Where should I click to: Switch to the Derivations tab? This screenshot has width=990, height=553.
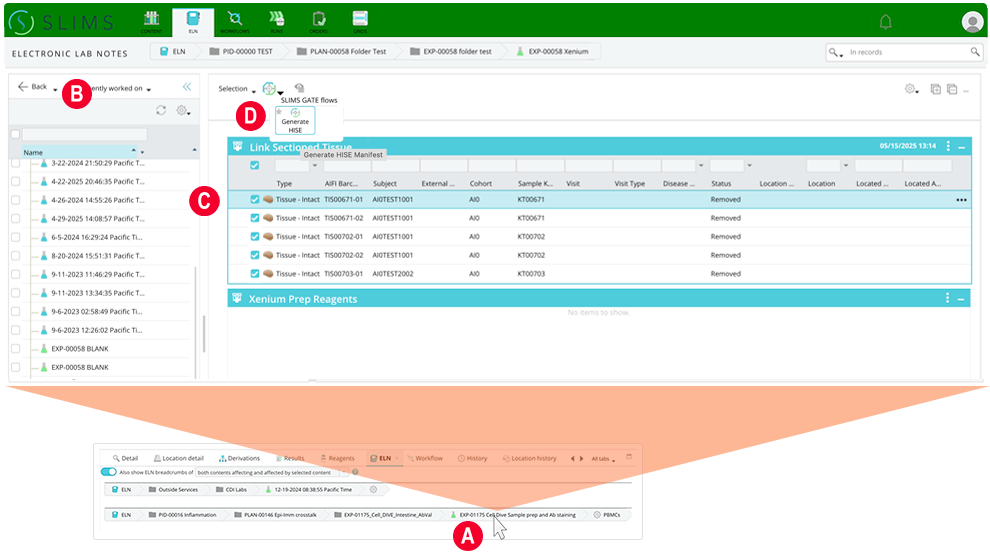(239, 458)
